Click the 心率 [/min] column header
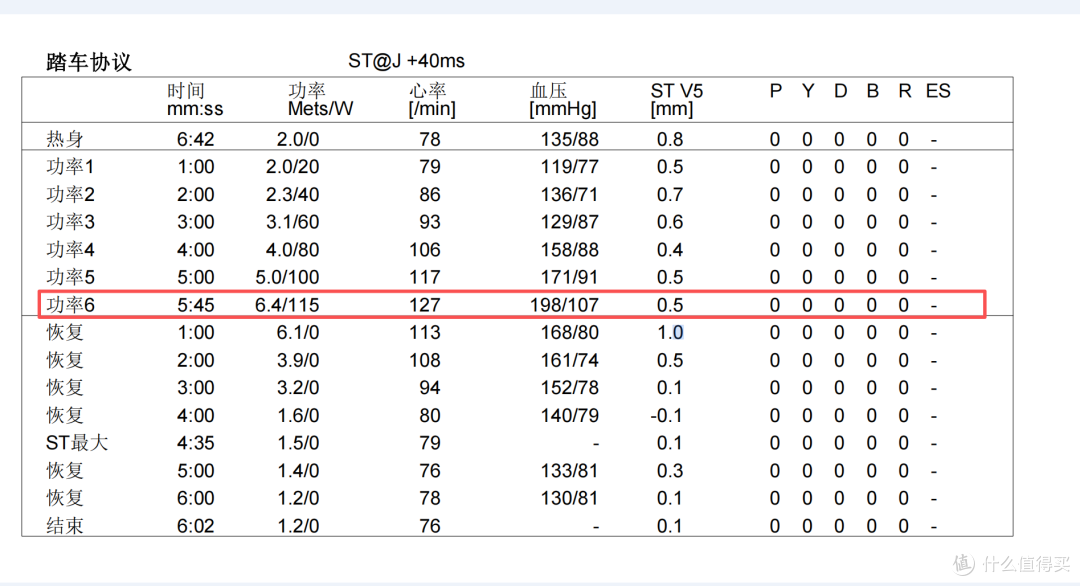 point(432,100)
